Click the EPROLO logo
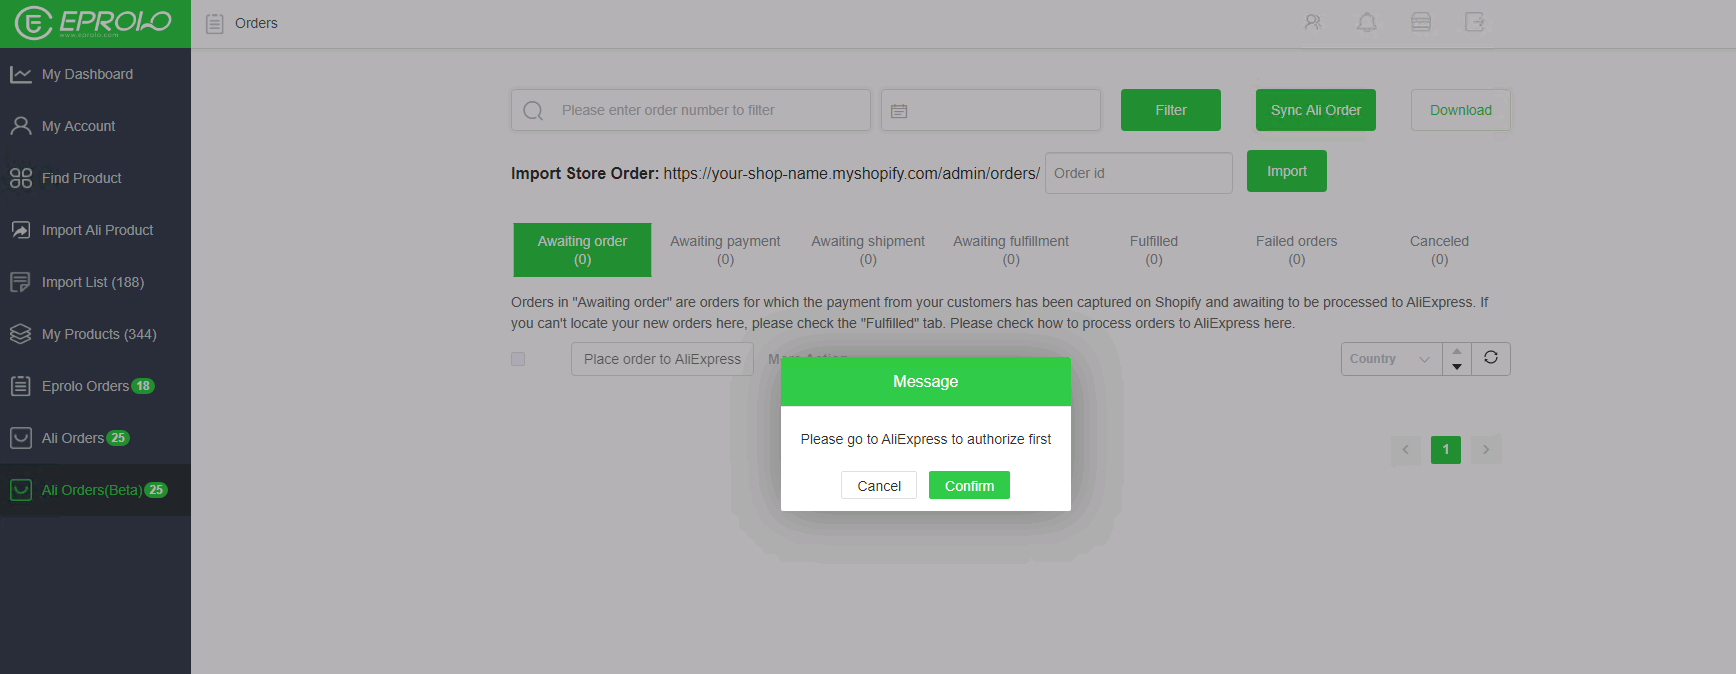 tap(94, 22)
